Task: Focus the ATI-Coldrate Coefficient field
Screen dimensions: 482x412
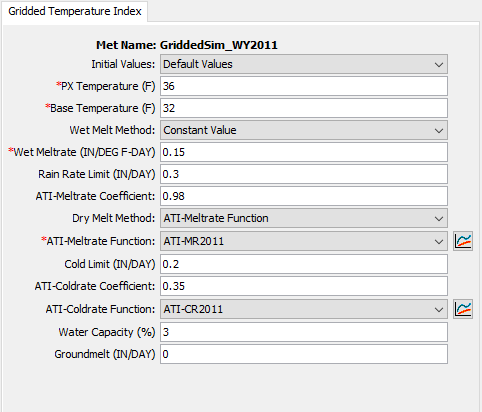Action: coord(304,286)
